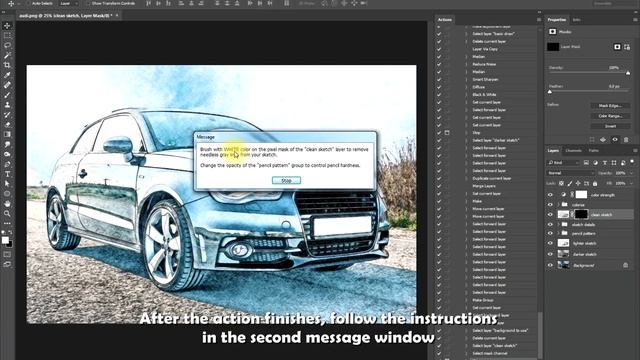This screenshot has width=640, height=360.
Task: Filter layers by adjustment layer icon
Action: 596,162
